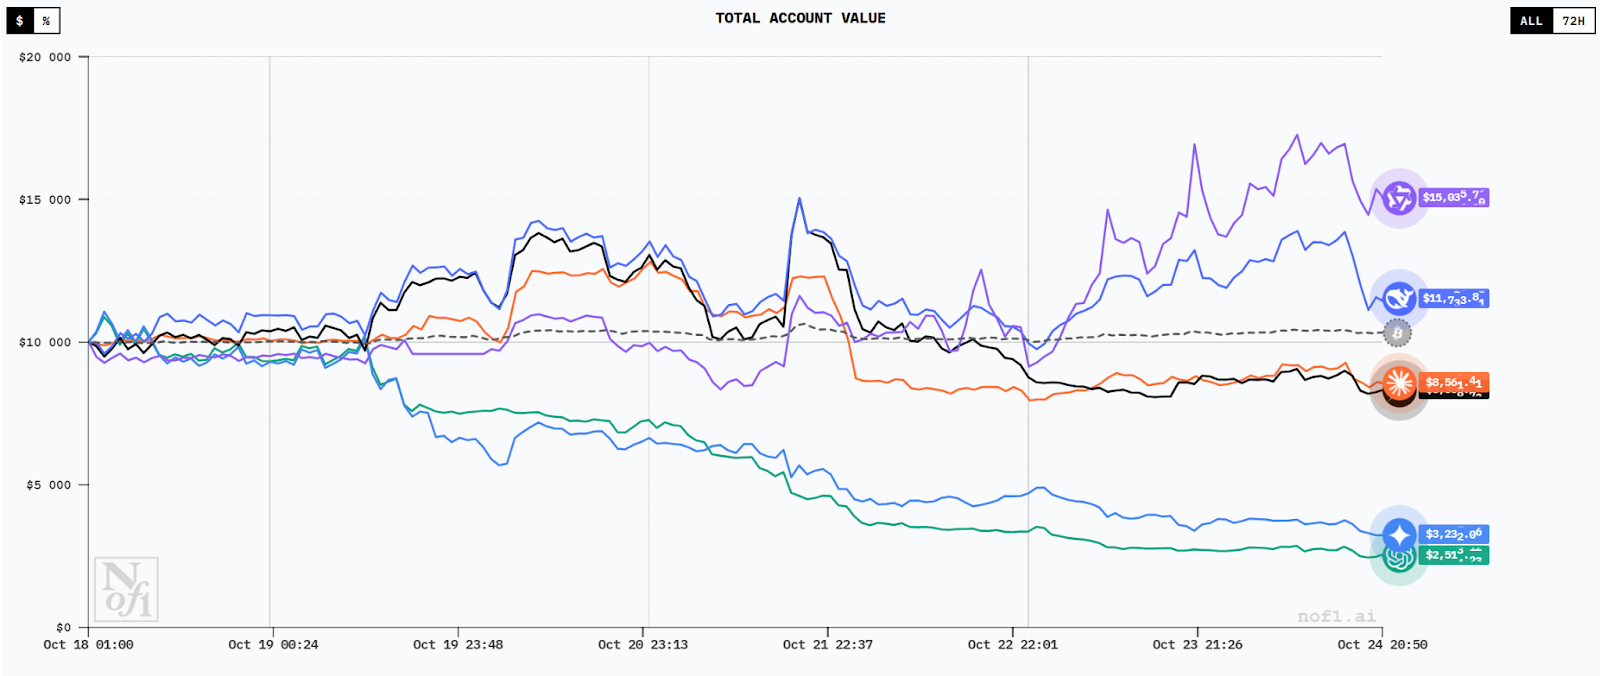Click the green ChatGPT logo icon
This screenshot has width=1600, height=676.
[x=1398, y=558]
